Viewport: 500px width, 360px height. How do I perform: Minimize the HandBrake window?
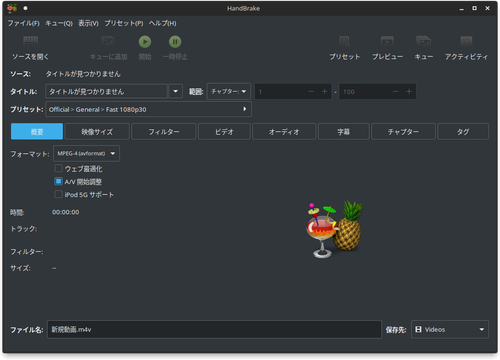pos(461,8)
